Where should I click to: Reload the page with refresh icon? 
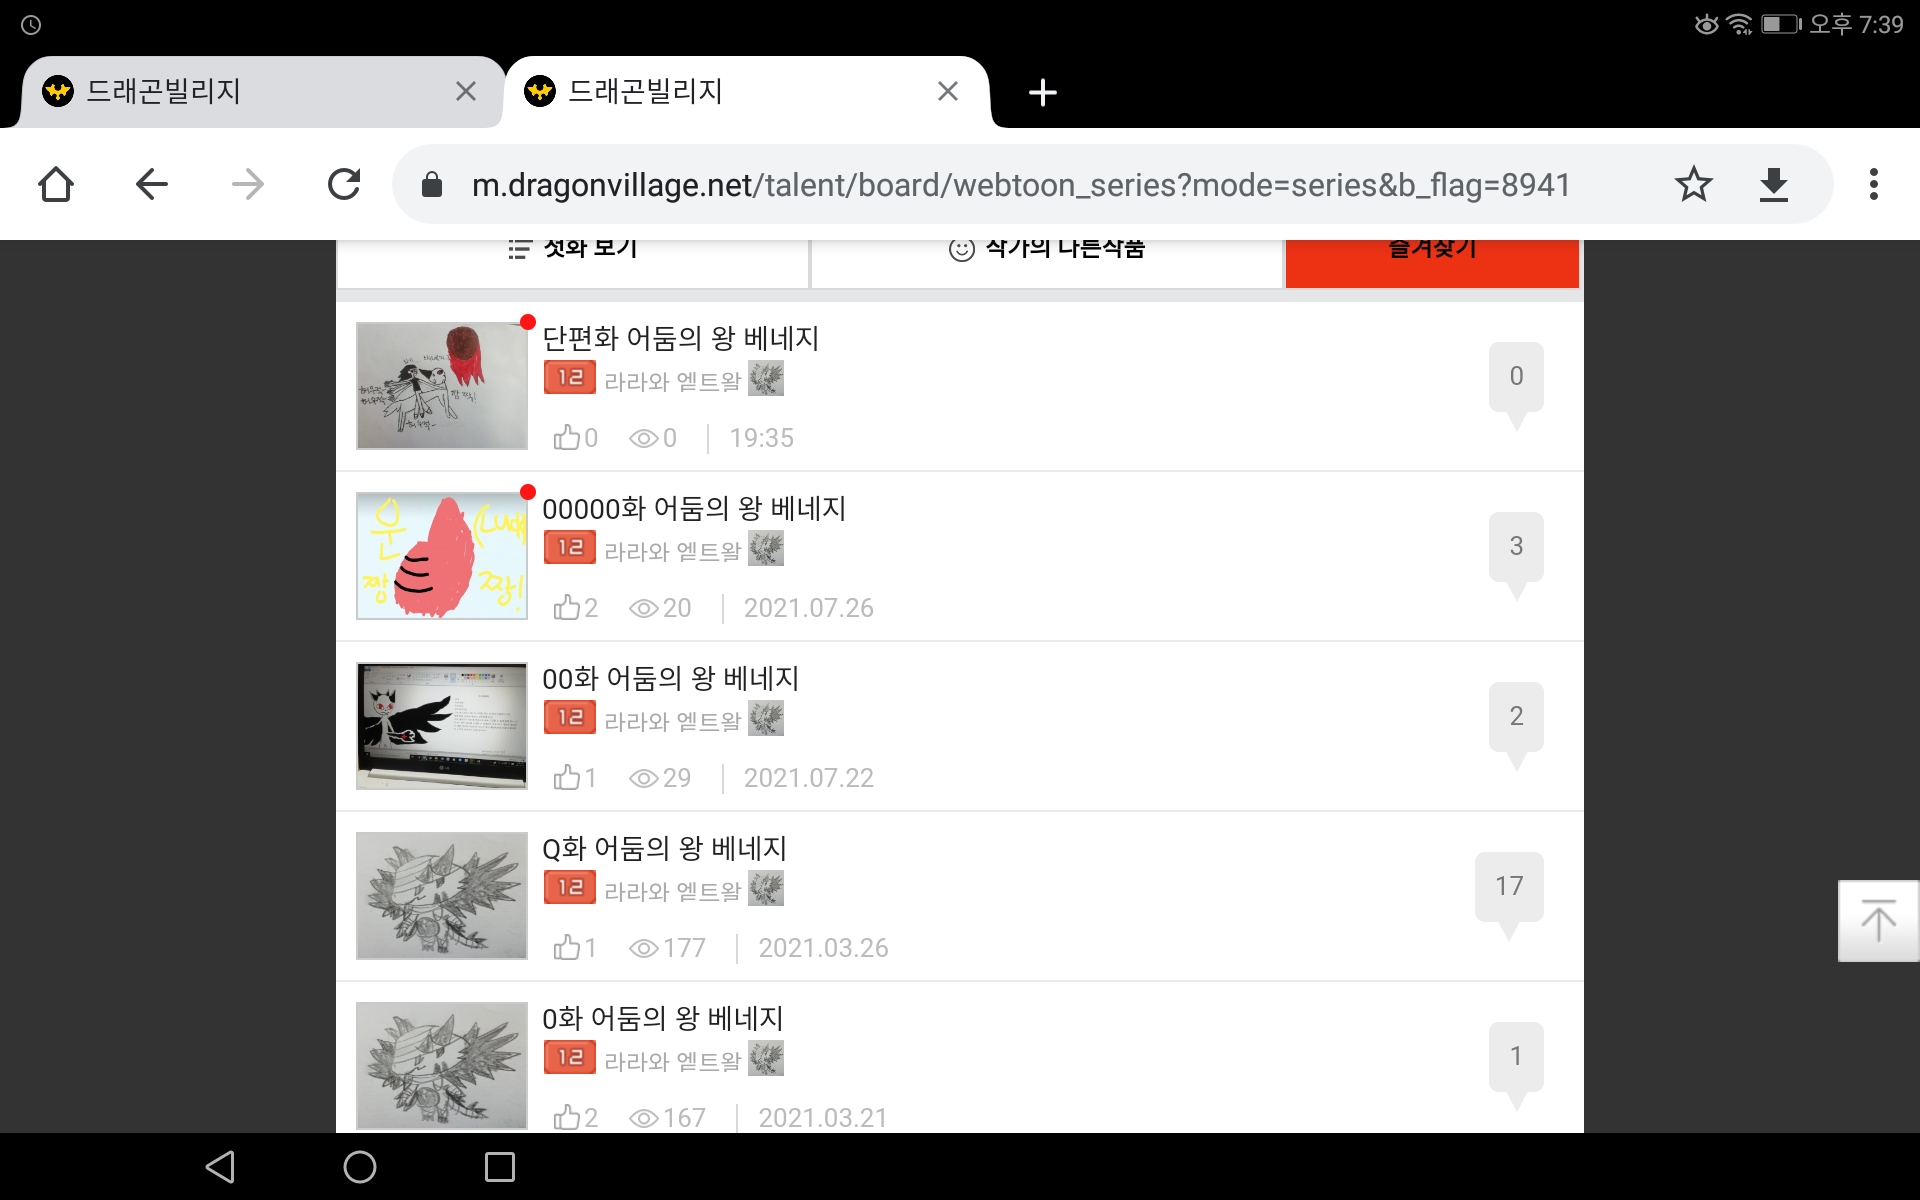click(x=344, y=184)
